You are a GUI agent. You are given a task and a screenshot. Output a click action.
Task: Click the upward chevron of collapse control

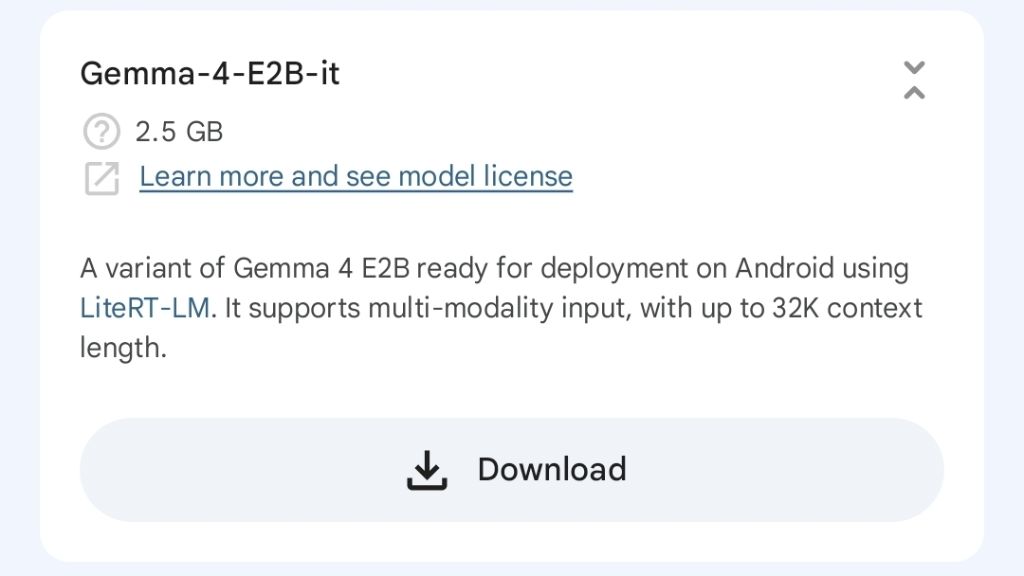point(914,93)
